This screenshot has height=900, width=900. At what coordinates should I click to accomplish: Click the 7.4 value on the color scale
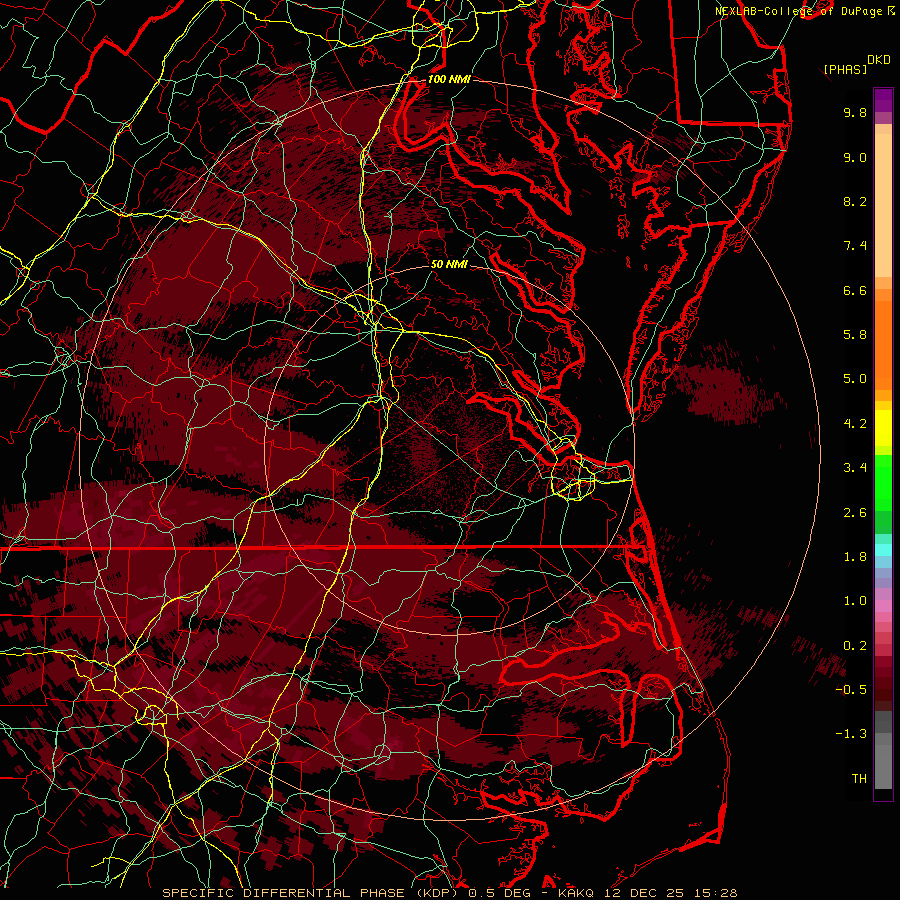tap(855, 246)
